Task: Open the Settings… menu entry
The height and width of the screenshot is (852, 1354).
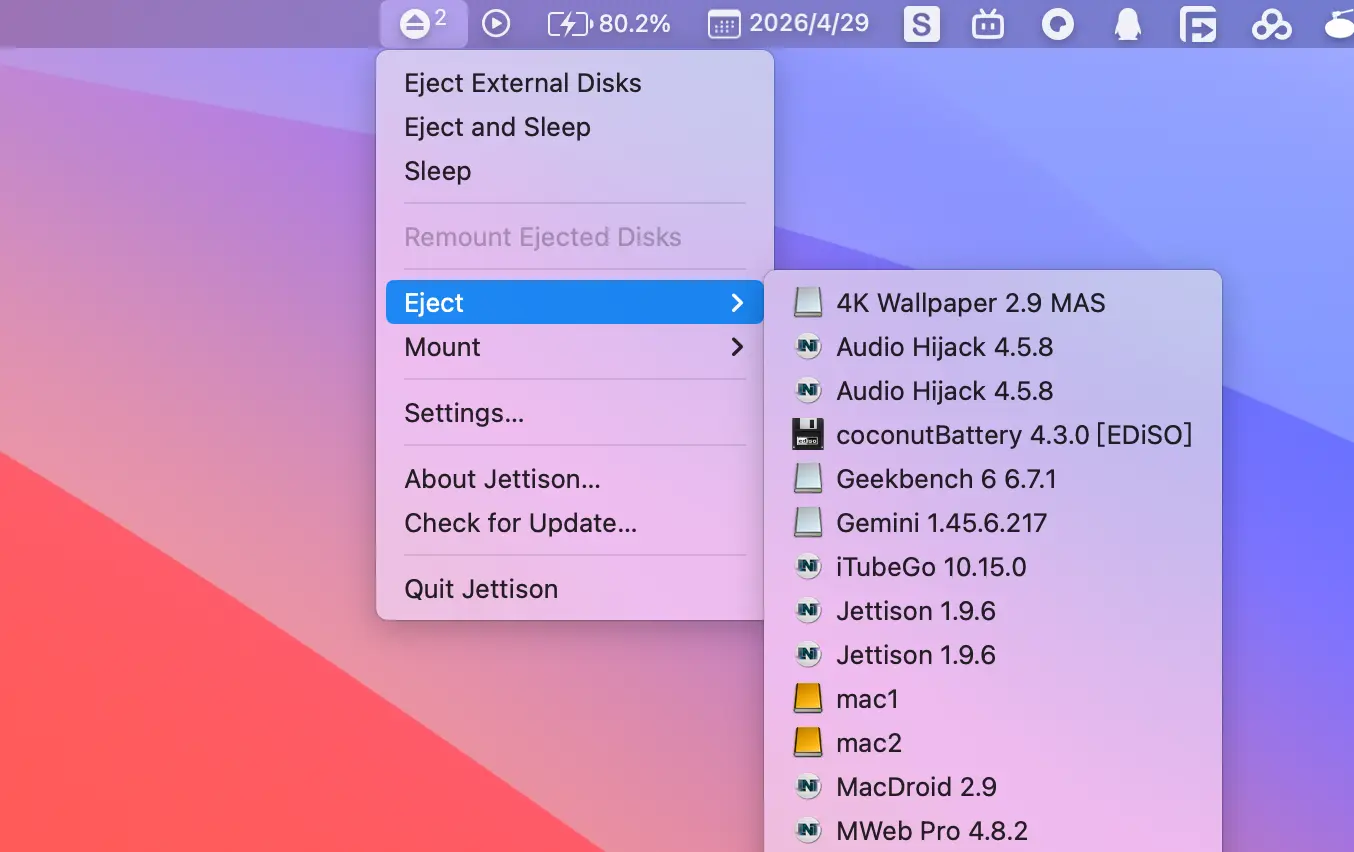Action: tap(575, 413)
